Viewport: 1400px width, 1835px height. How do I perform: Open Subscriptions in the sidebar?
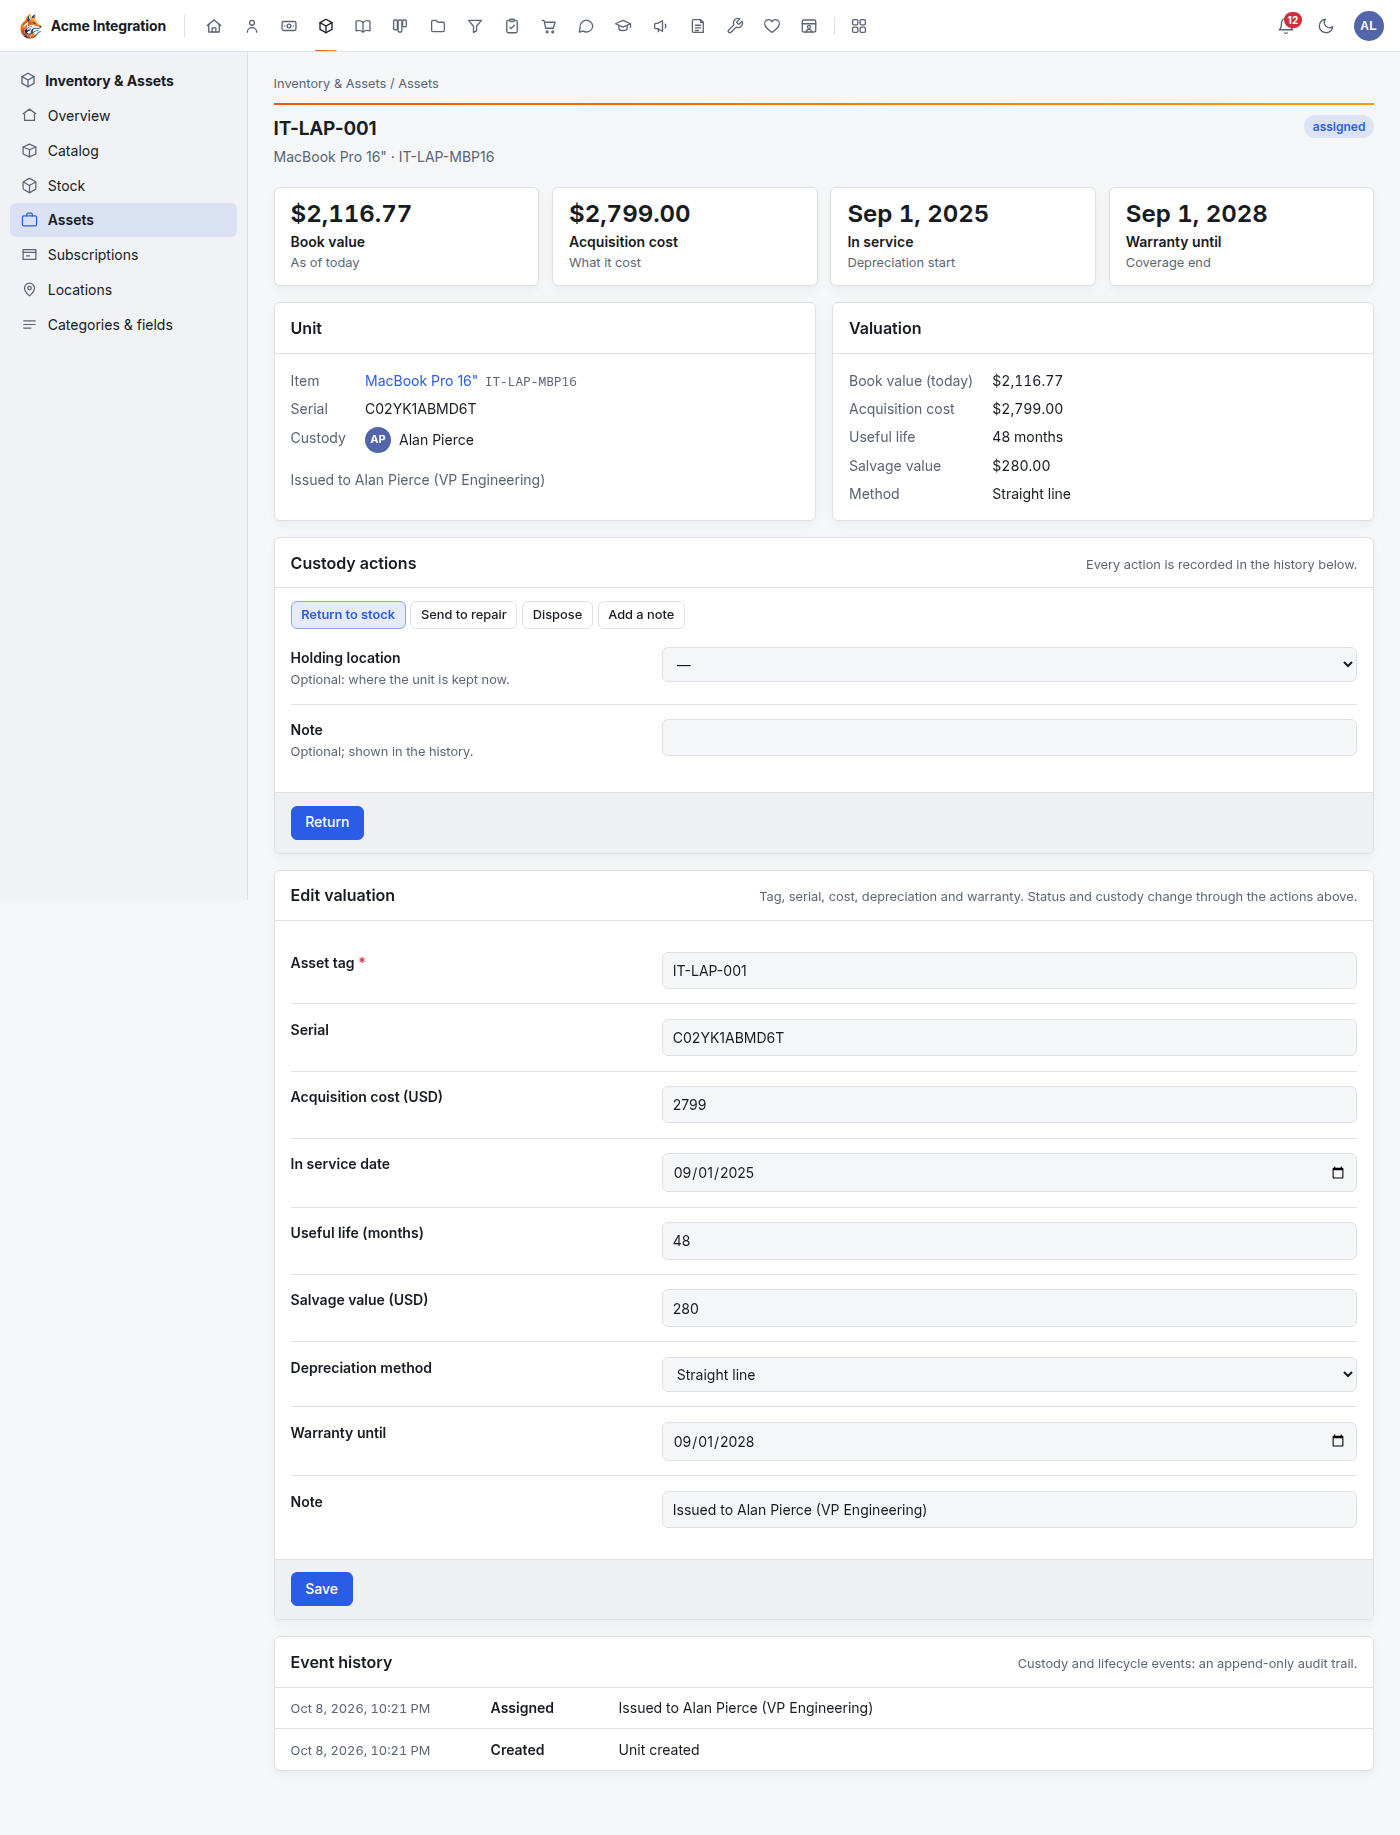[x=123, y=255]
